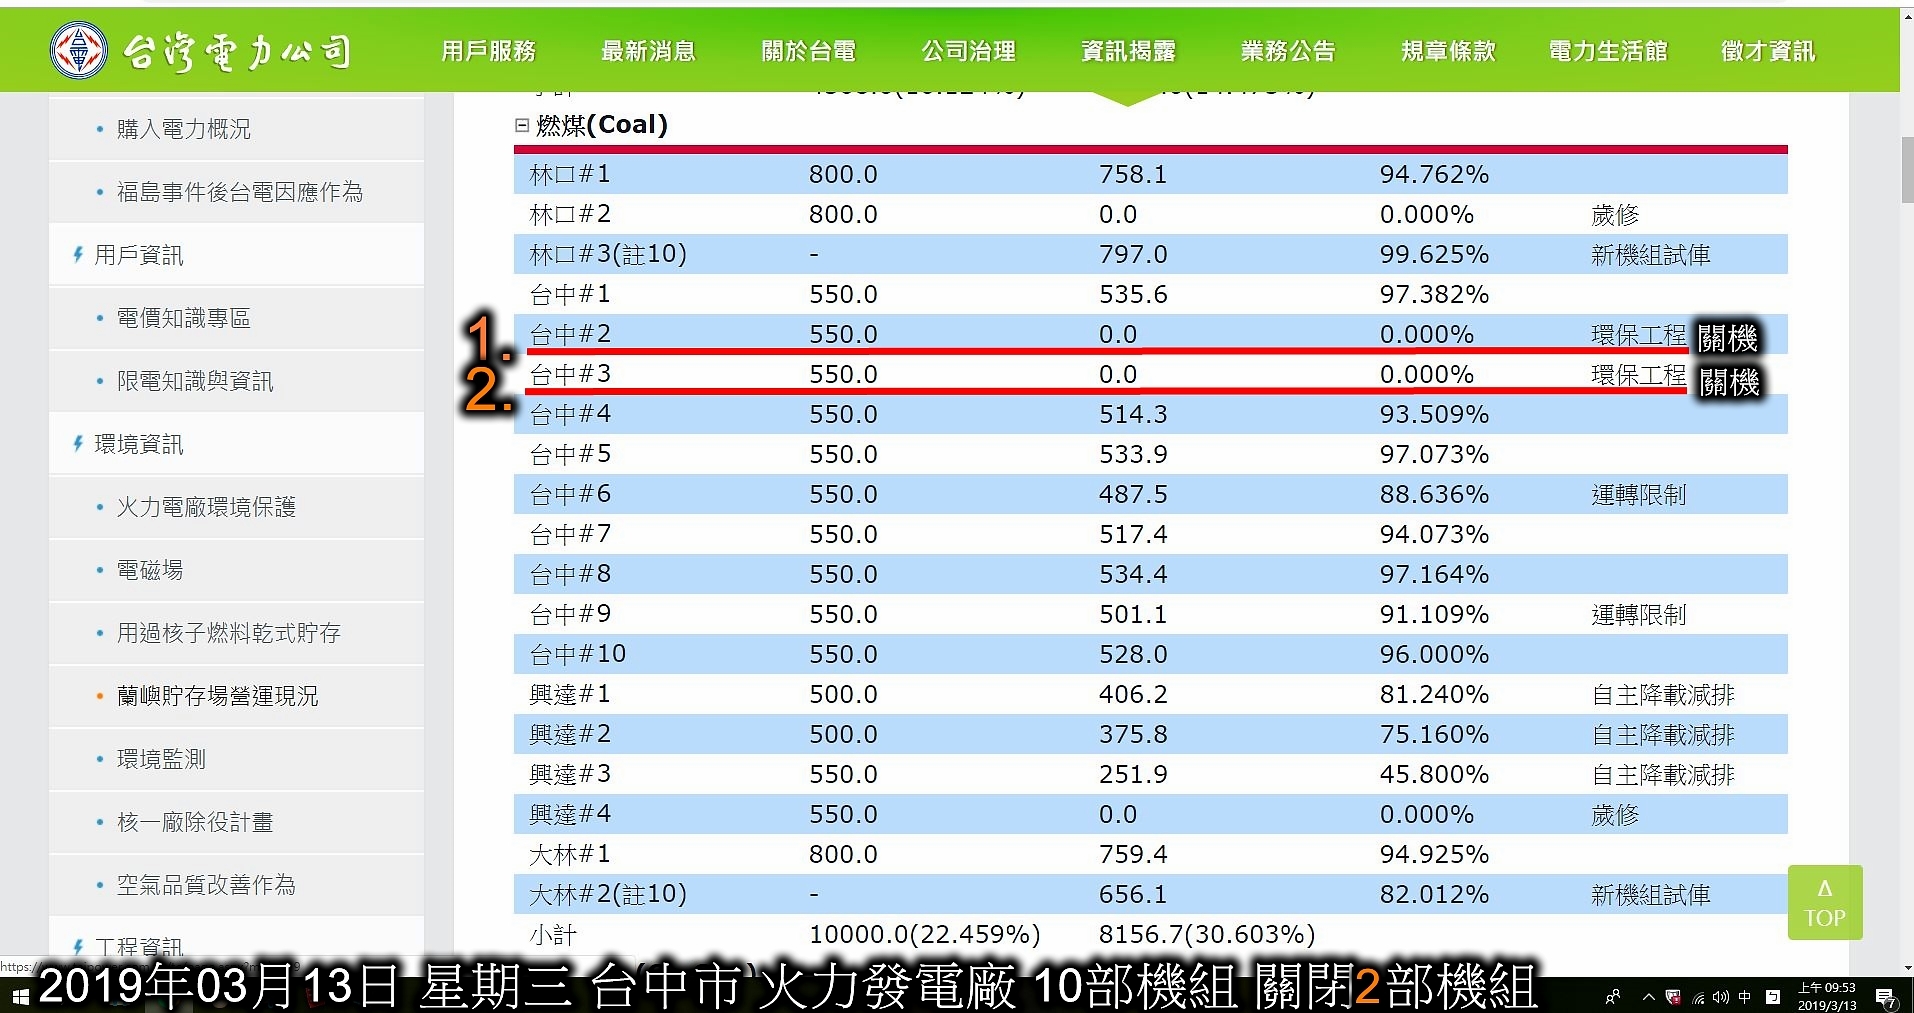1914x1013 pixels.
Task: Open 核一廠除役計畫 sidebar link
Action: [195, 822]
